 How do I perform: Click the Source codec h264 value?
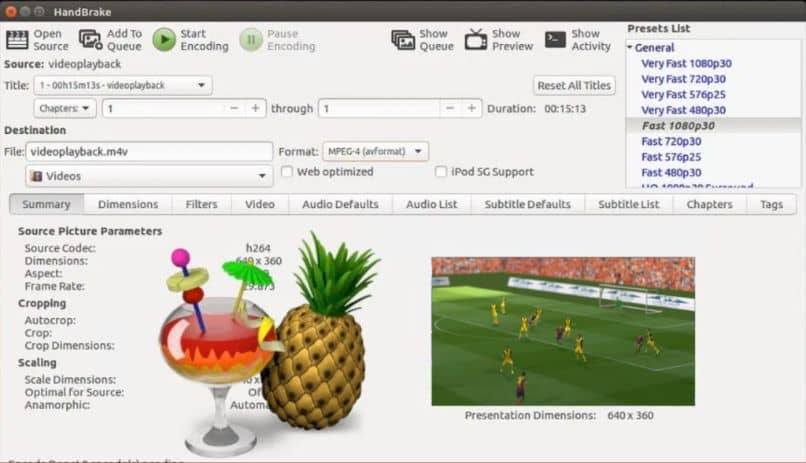(258, 248)
